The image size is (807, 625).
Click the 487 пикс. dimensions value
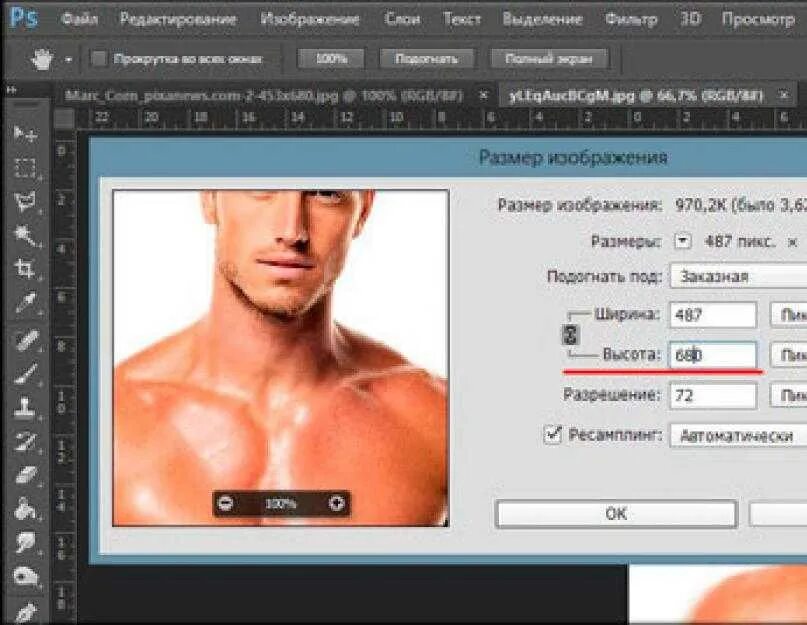click(x=739, y=241)
